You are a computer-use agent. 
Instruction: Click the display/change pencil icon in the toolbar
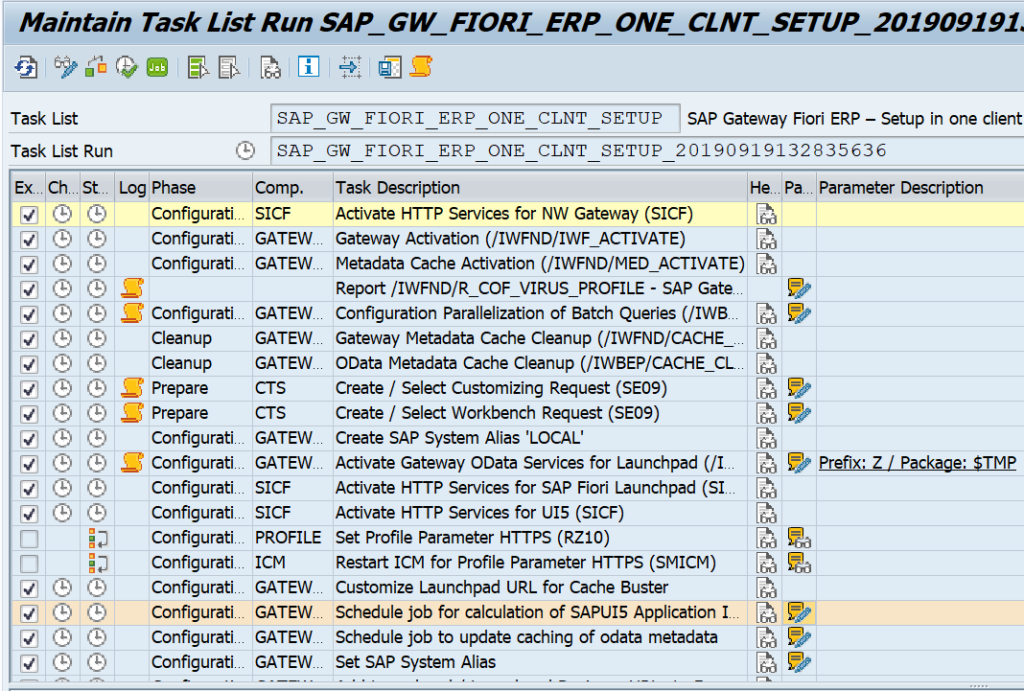click(x=64, y=68)
